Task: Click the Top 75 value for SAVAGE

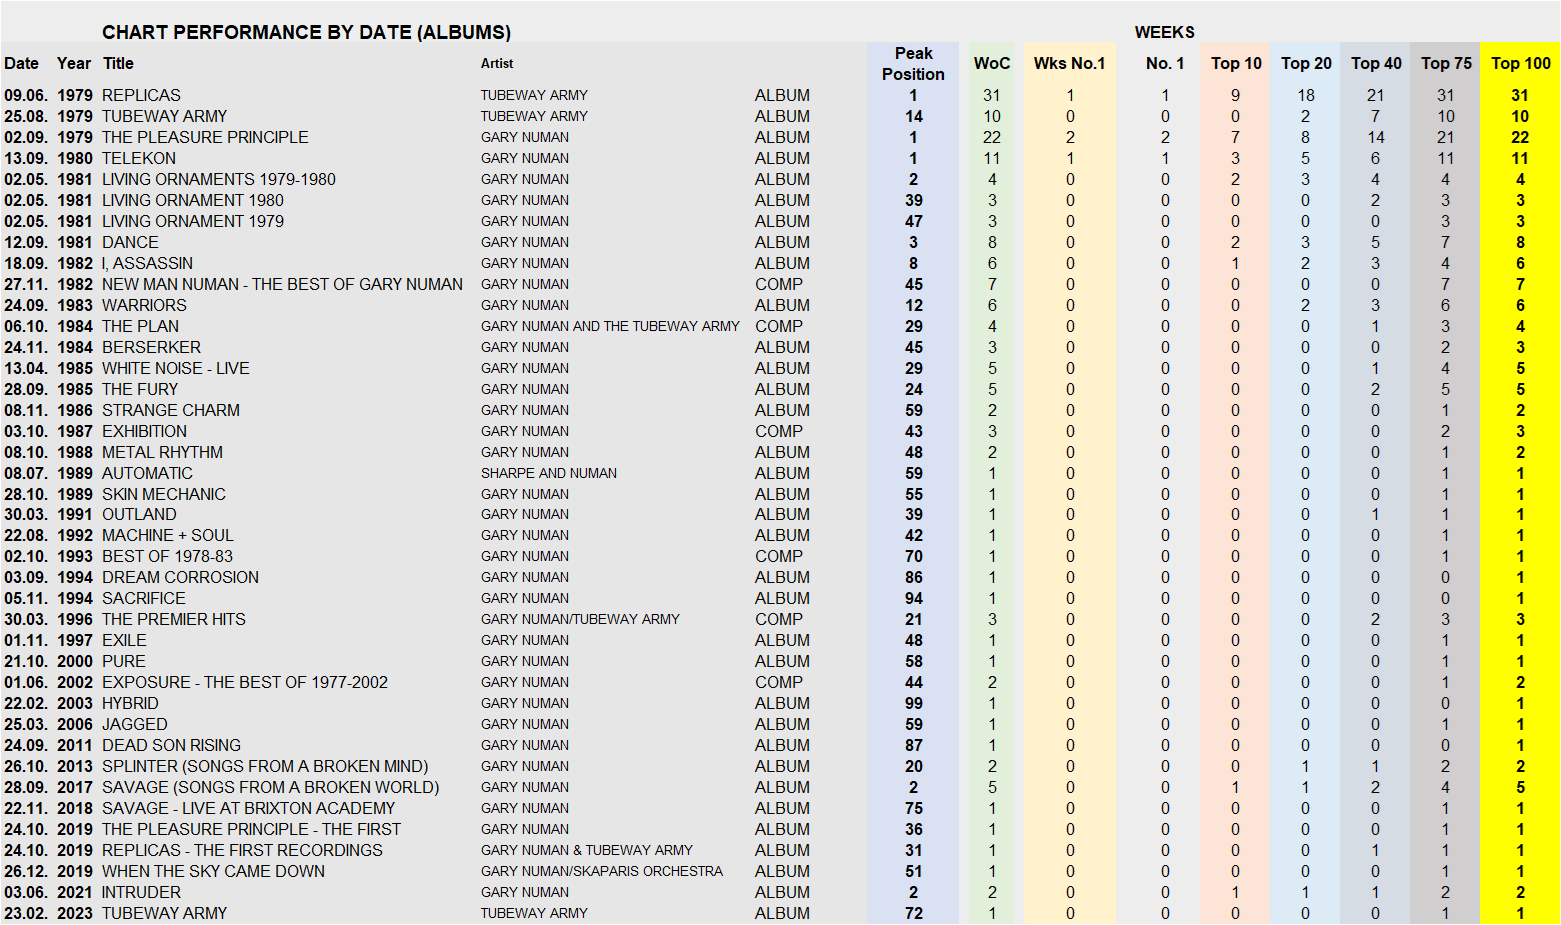Action: coord(1446,787)
